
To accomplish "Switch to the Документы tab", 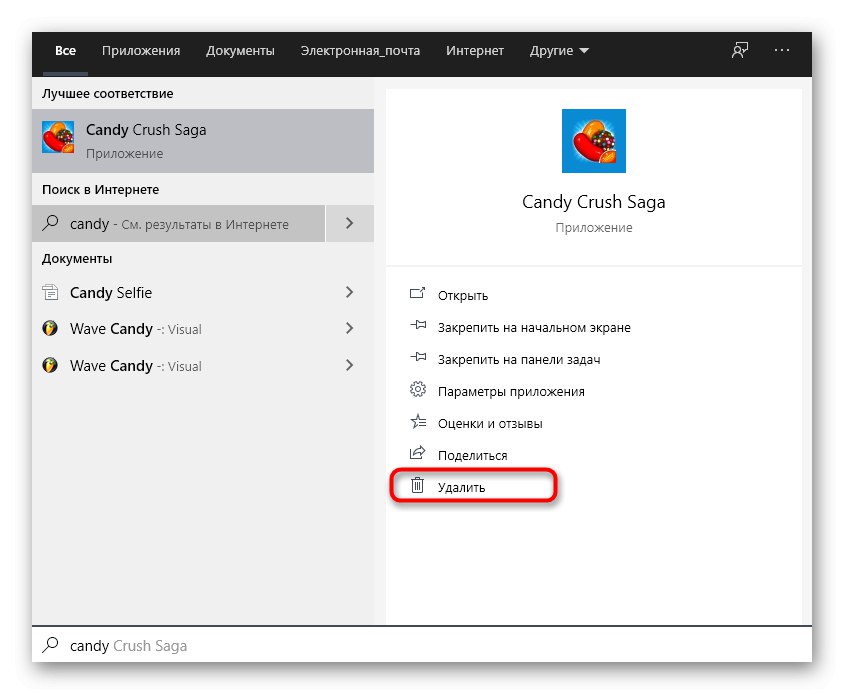I will (x=240, y=51).
